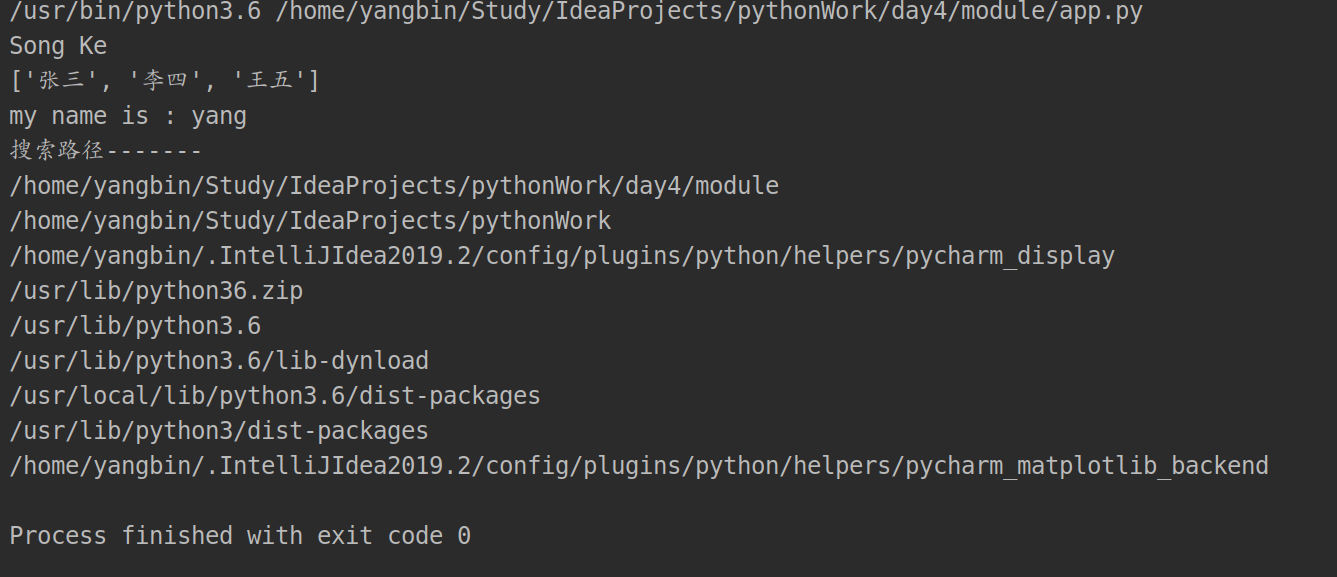The width and height of the screenshot is (1337, 577).
Task: Click the "Process finished with exit code 0" line
Action: click(x=240, y=536)
